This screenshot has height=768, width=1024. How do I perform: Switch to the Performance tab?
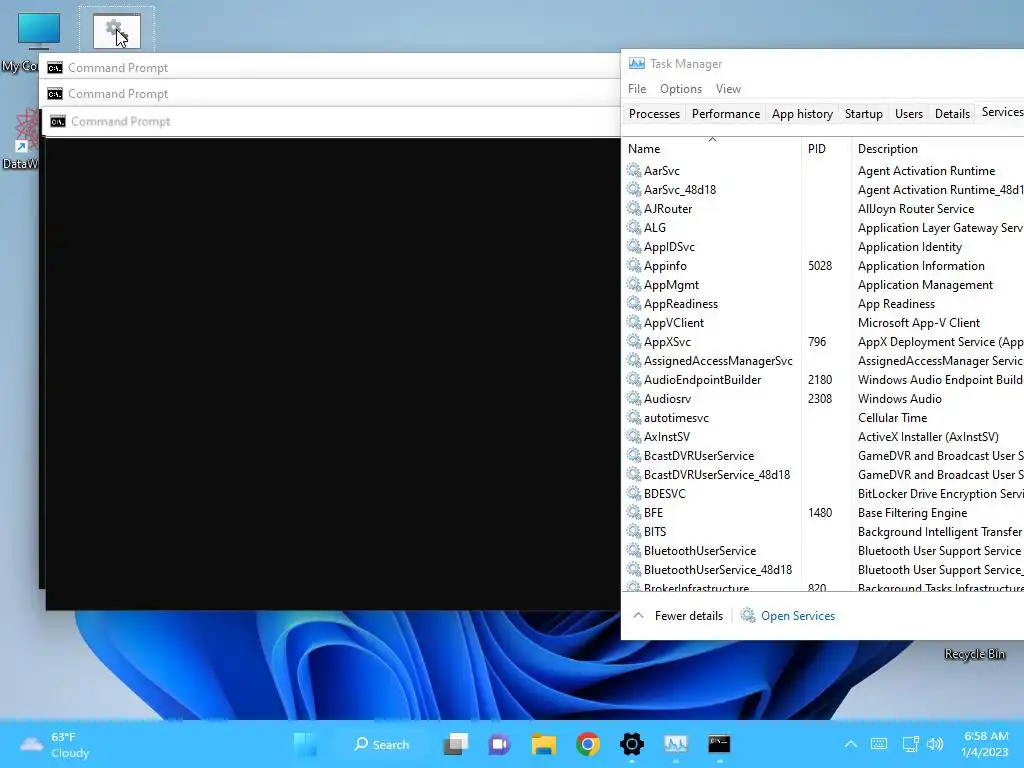[726, 114]
